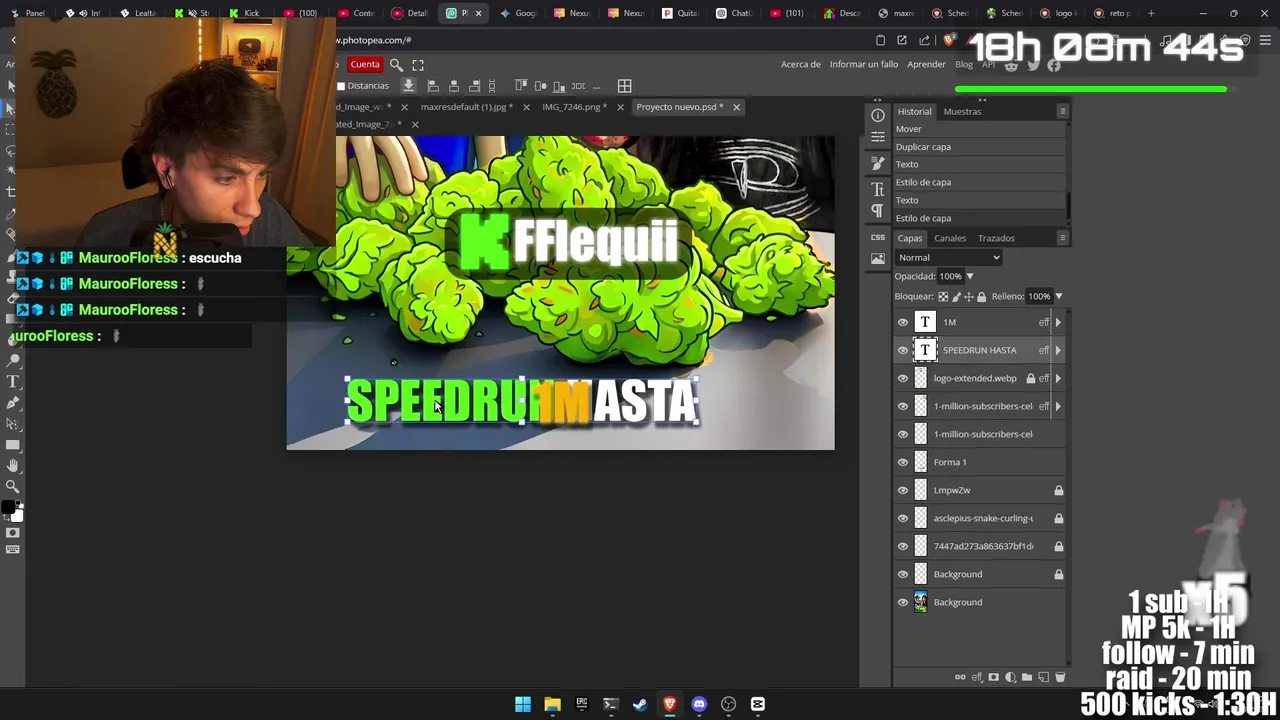Hide the asclepius-snake-curling layer
Viewport: 1280px width, 720px height.
(x=903, y=518)
